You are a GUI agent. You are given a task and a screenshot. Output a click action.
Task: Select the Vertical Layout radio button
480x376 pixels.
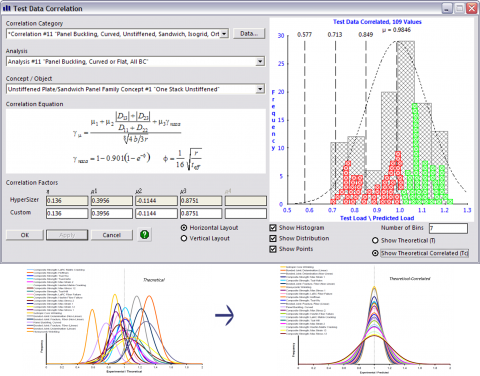tap(184, 238)
